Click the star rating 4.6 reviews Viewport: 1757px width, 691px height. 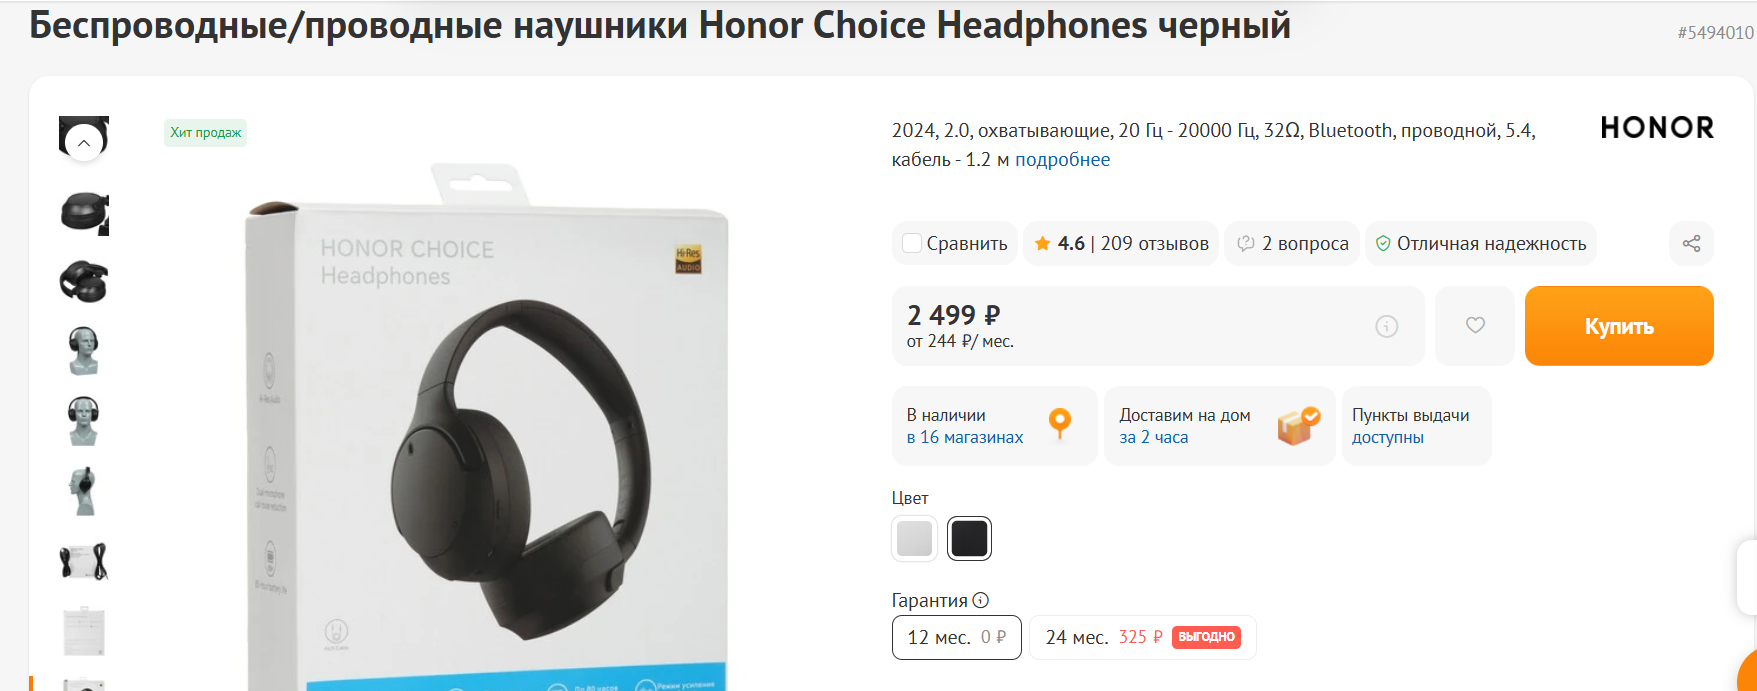coord(1121,243)
